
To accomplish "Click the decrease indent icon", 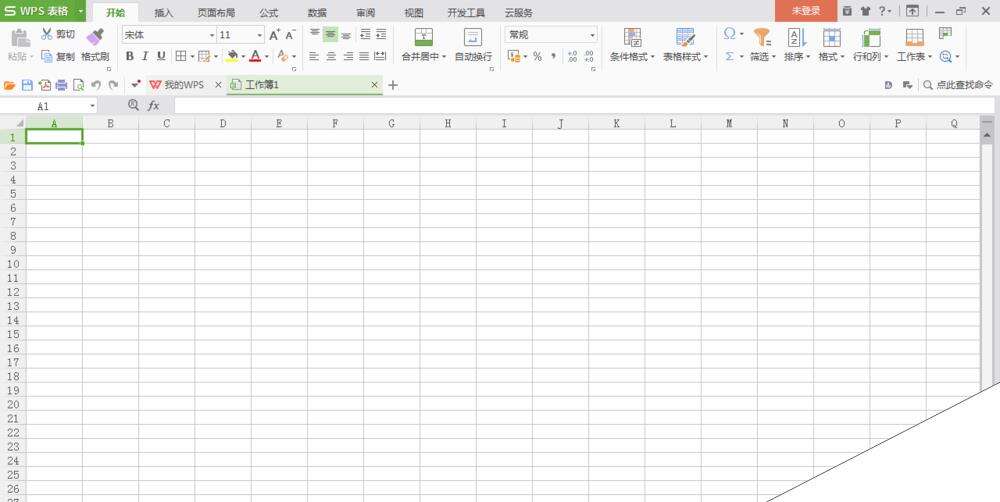I will tap(365, 34).
